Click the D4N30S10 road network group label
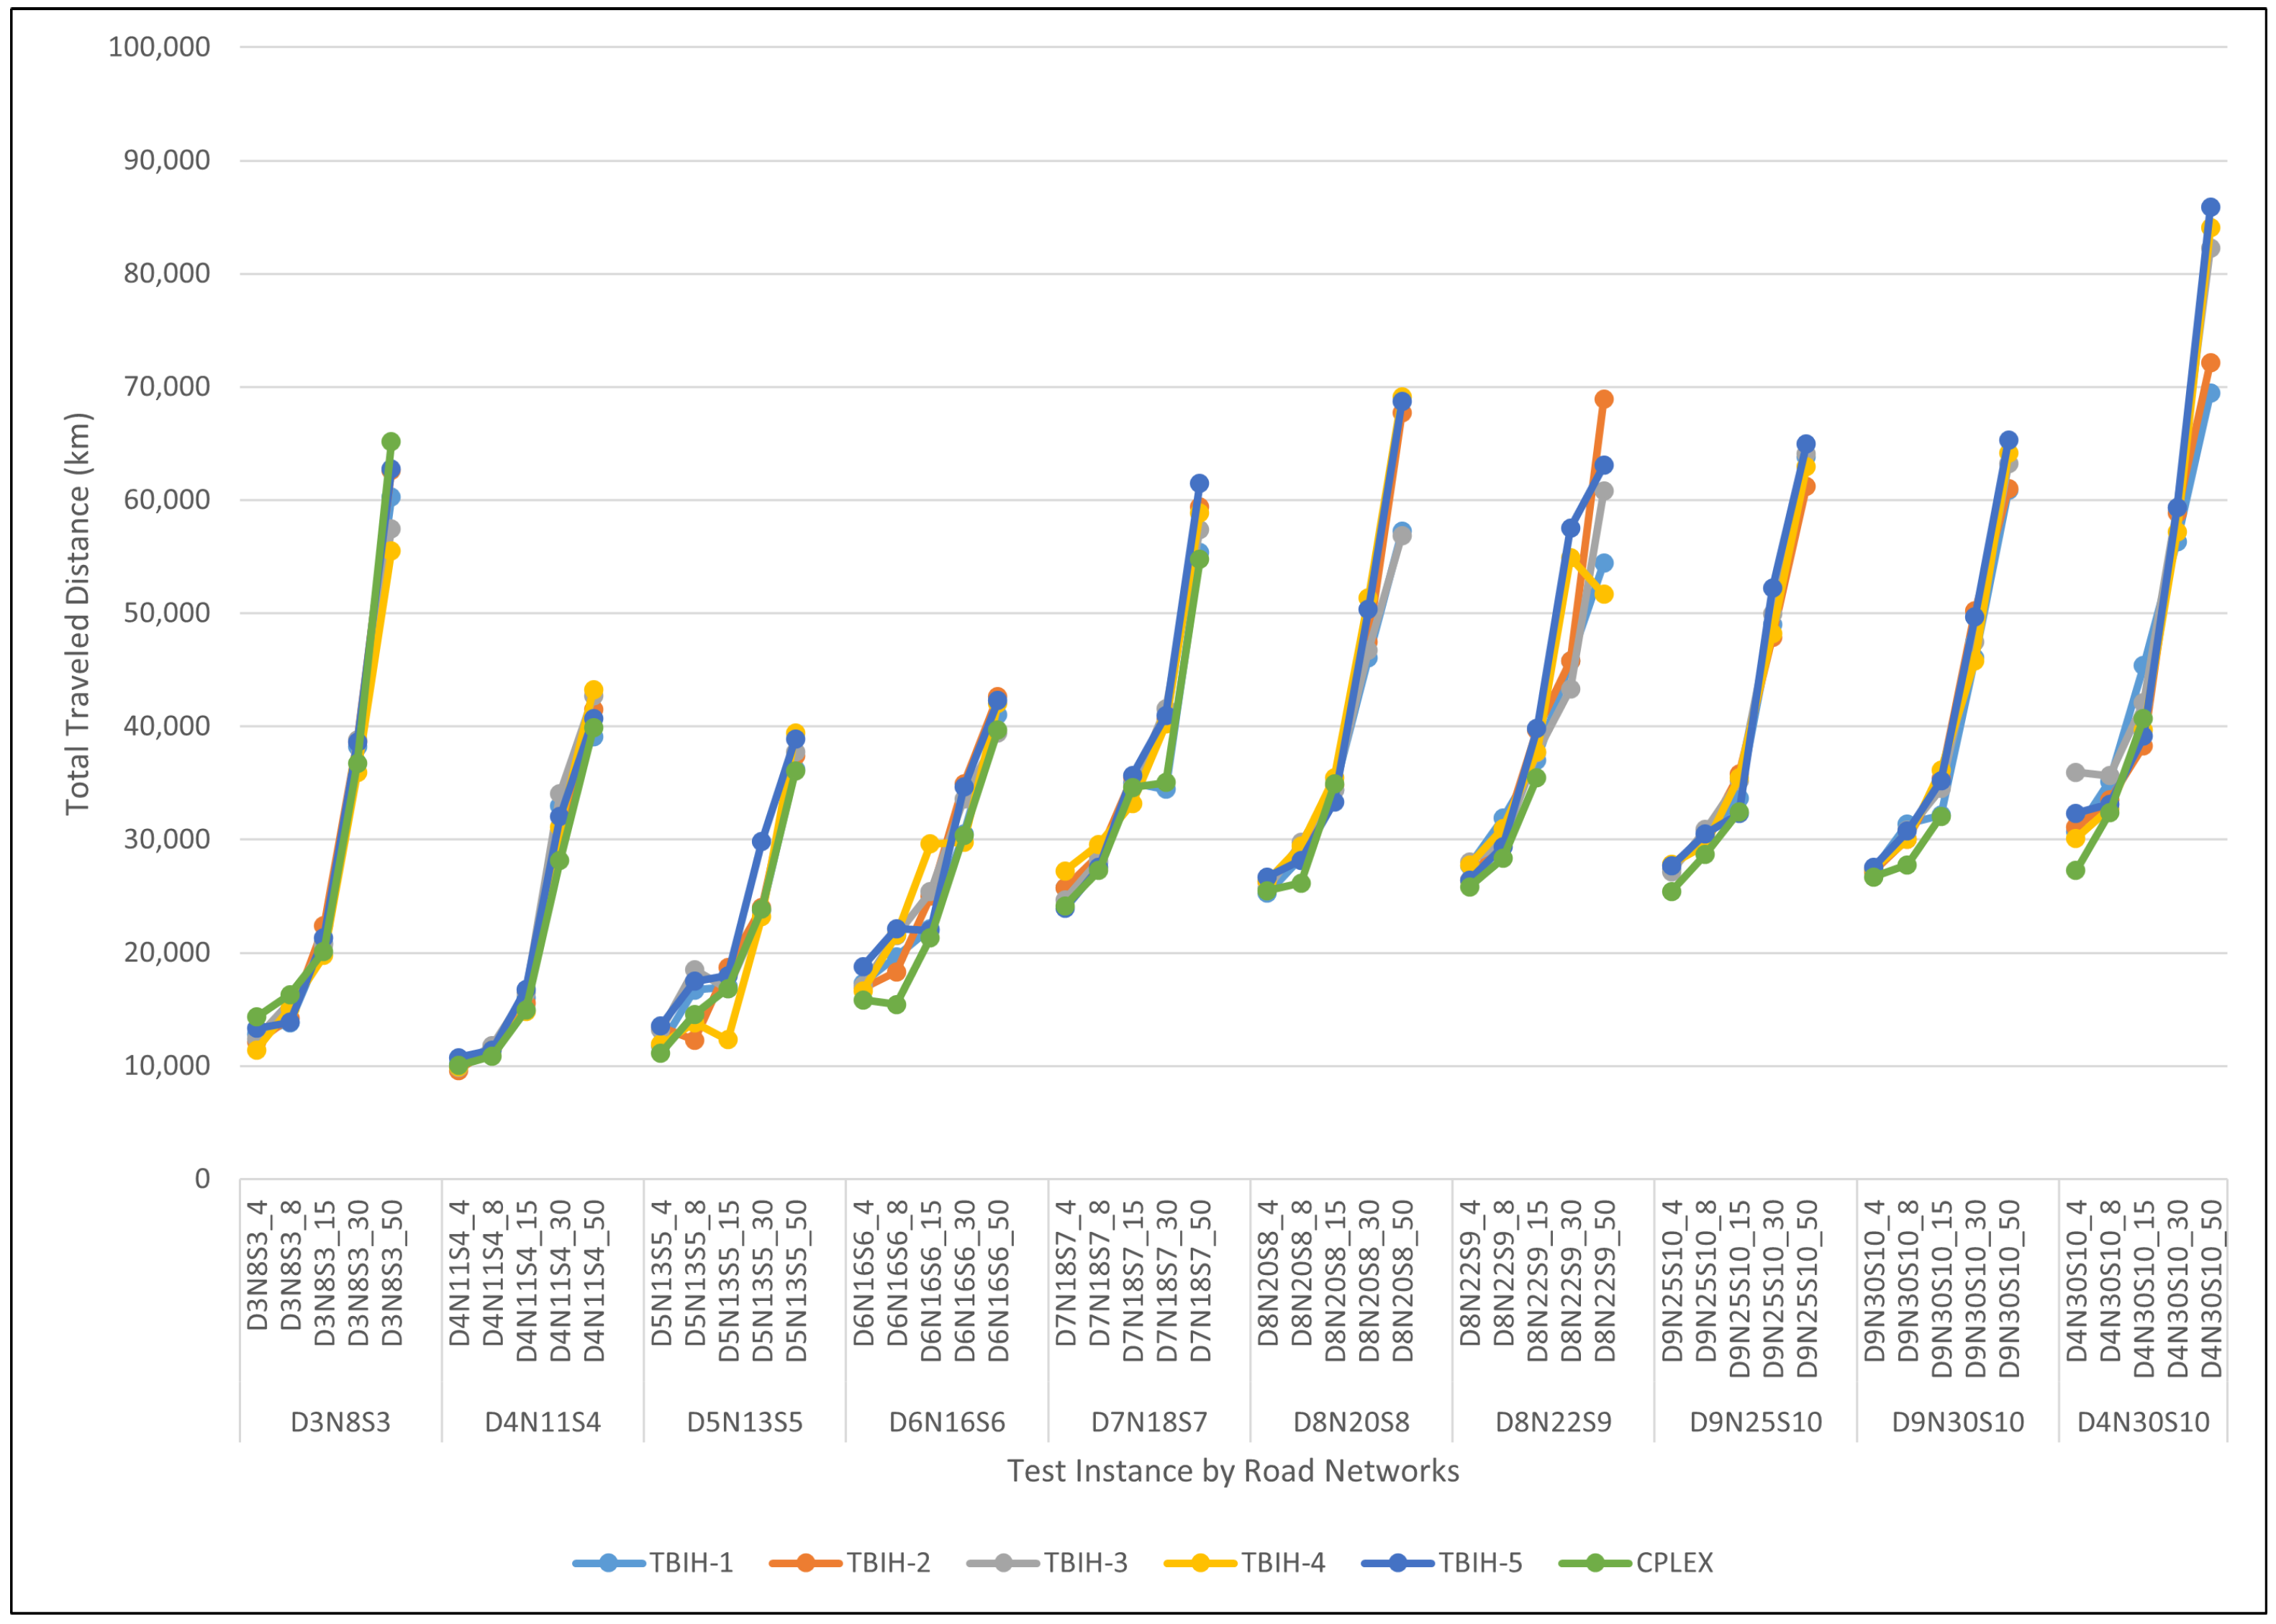 coord(2143,1422)
